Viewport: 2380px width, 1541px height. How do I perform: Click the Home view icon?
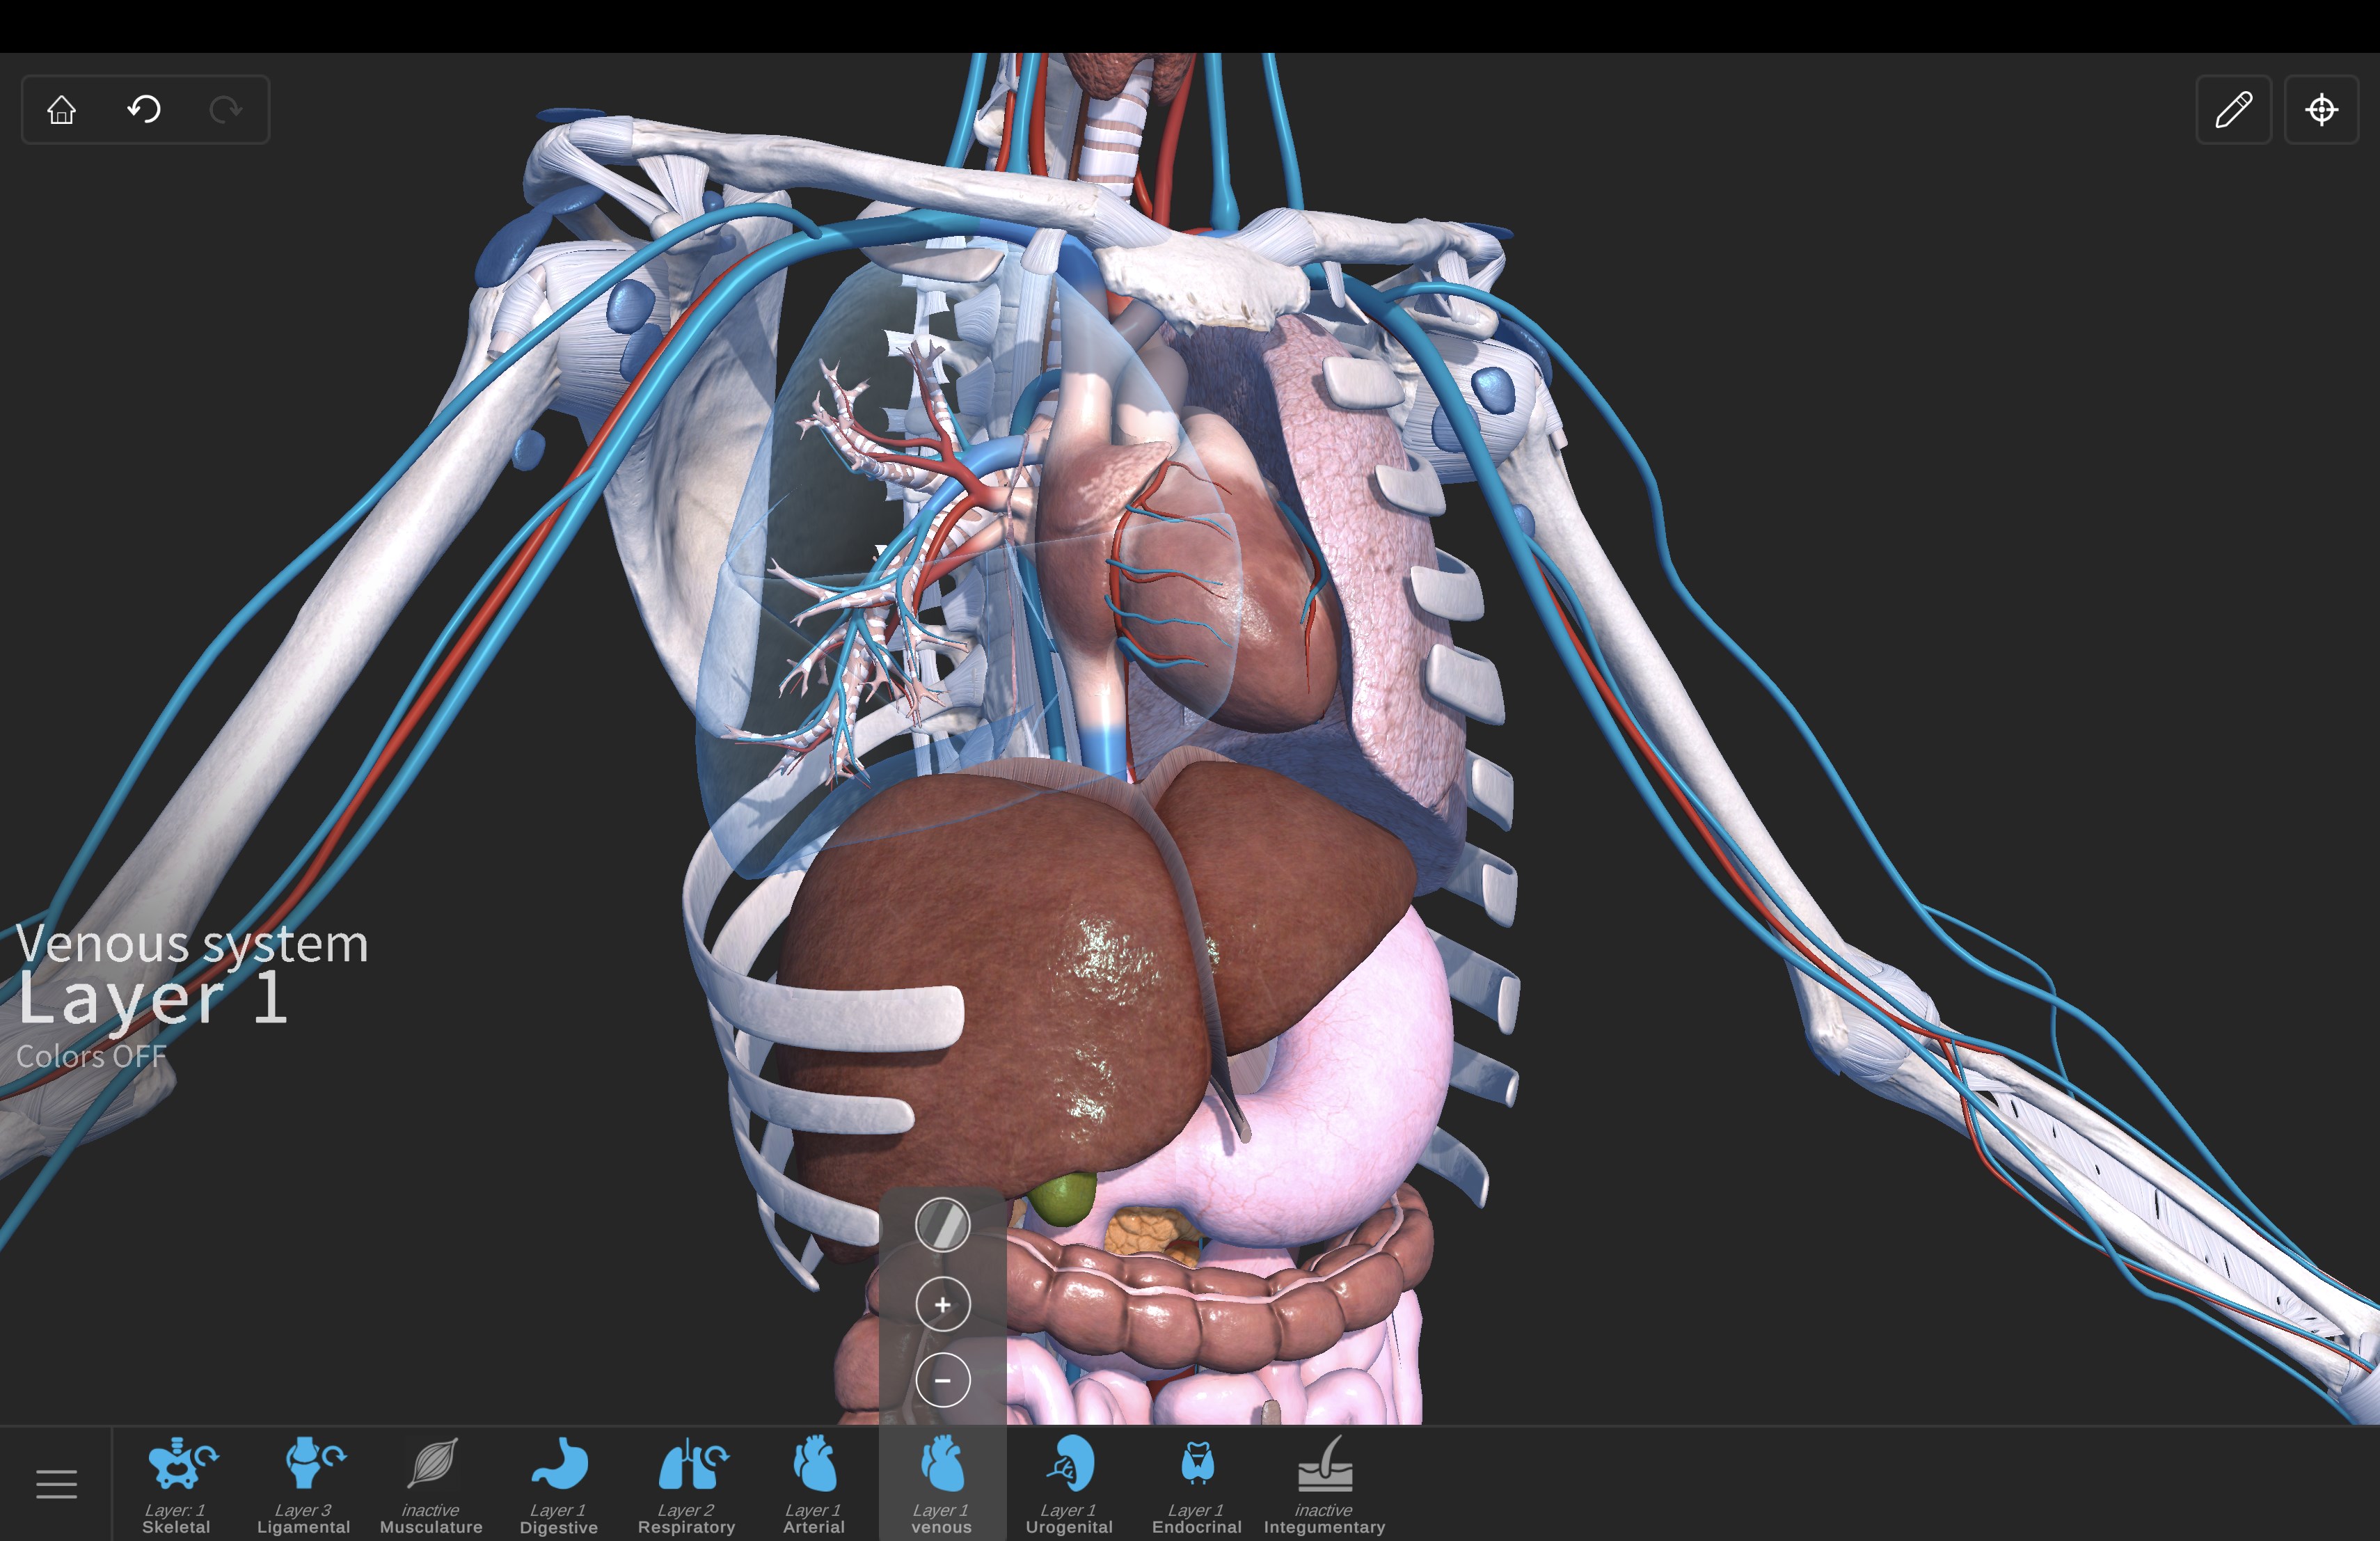pyautogui.click(x=62, y=109)
